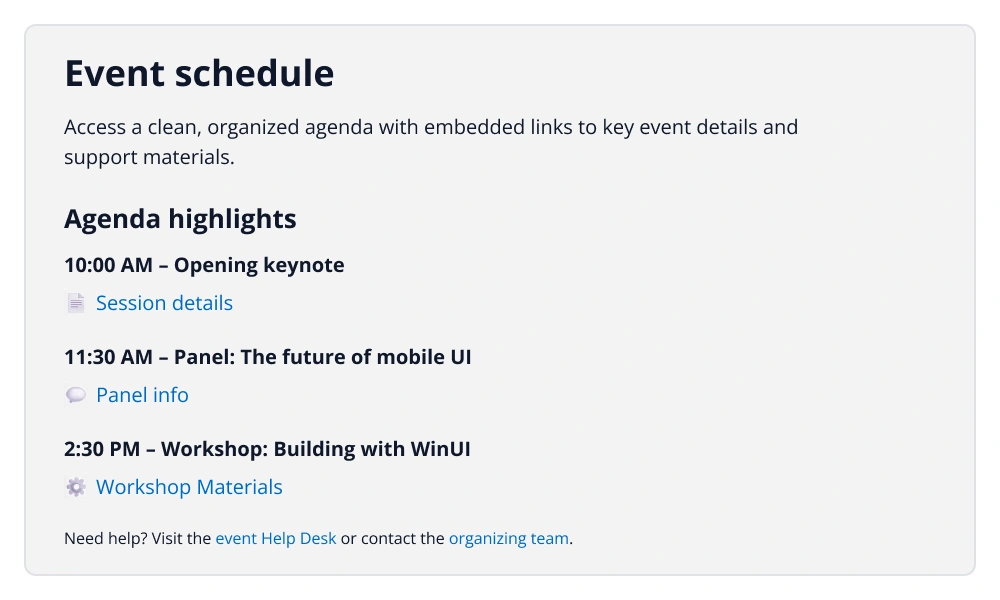Click the Event schedule main heading
This screenshot has width=1000, height=600.
[199, 73]
